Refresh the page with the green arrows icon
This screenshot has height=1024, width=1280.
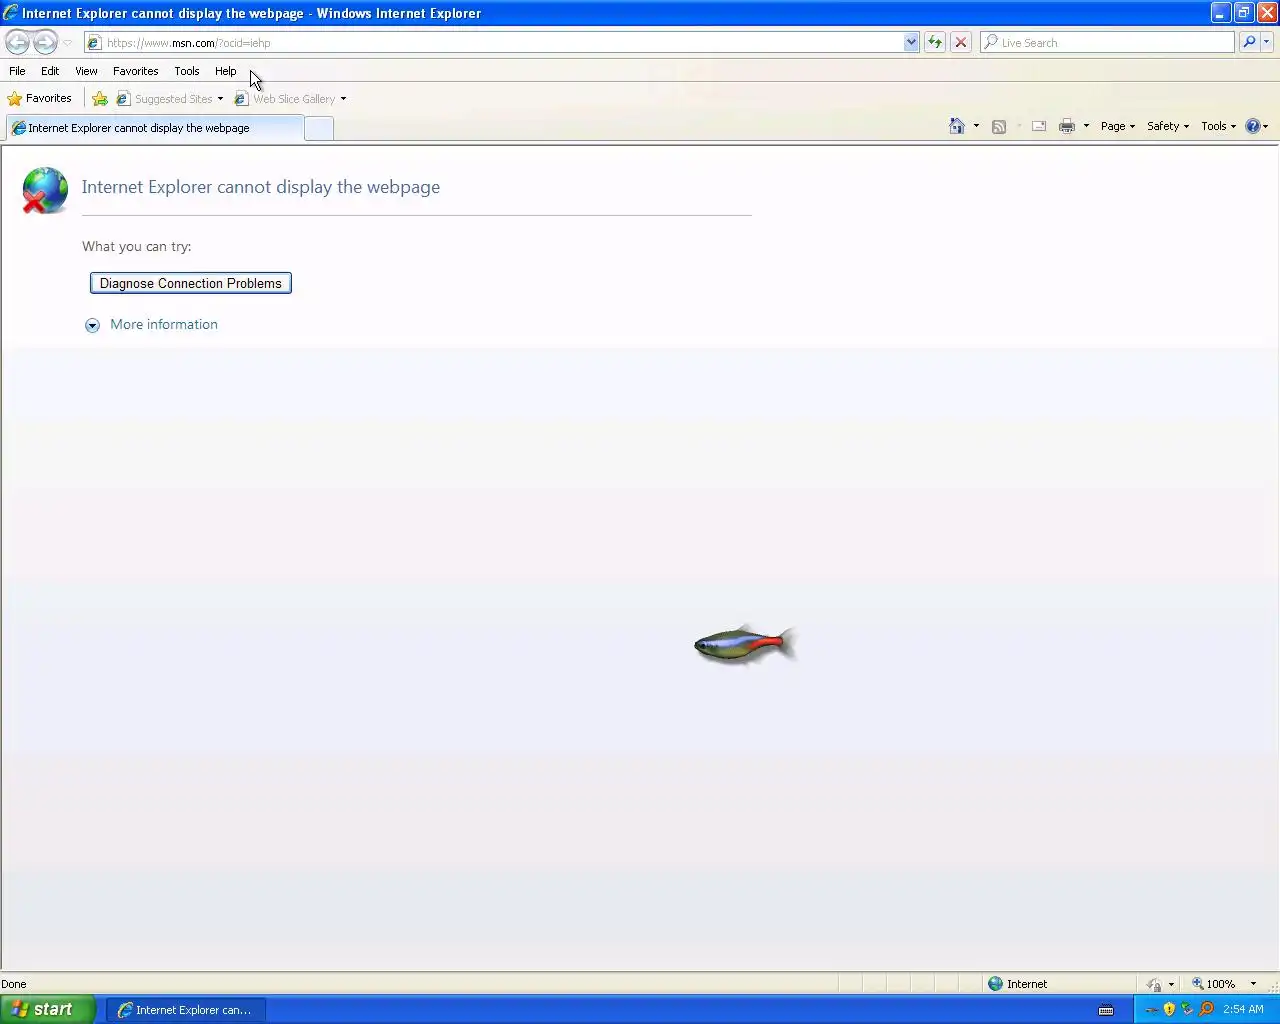point(935,43)
